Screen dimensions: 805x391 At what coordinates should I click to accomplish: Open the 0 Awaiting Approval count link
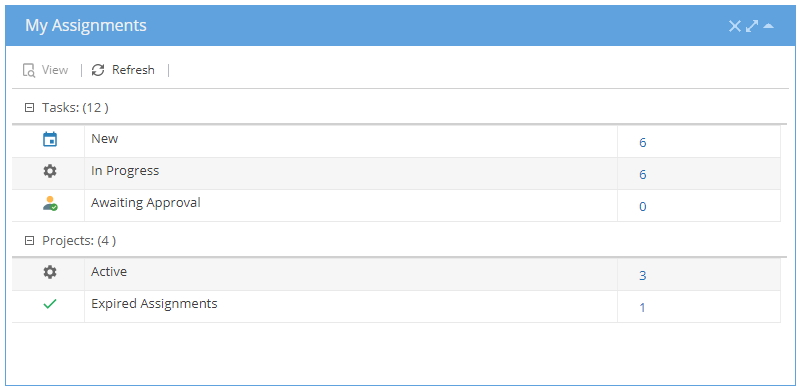click(642, 207)
